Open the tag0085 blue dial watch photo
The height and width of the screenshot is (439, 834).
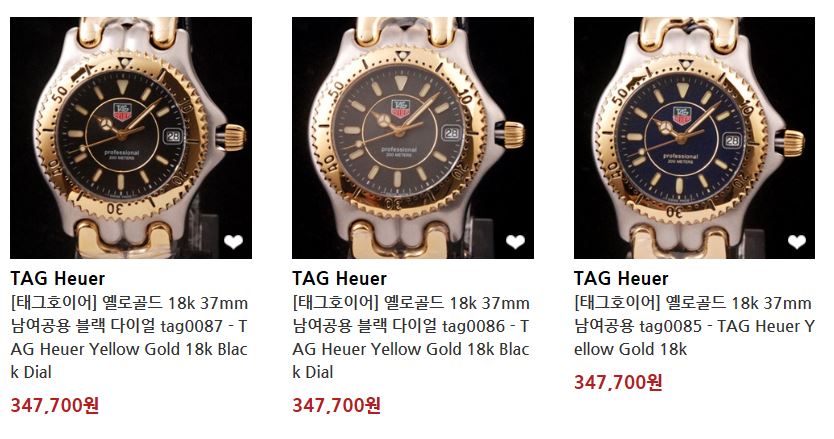tap(694, 138)
